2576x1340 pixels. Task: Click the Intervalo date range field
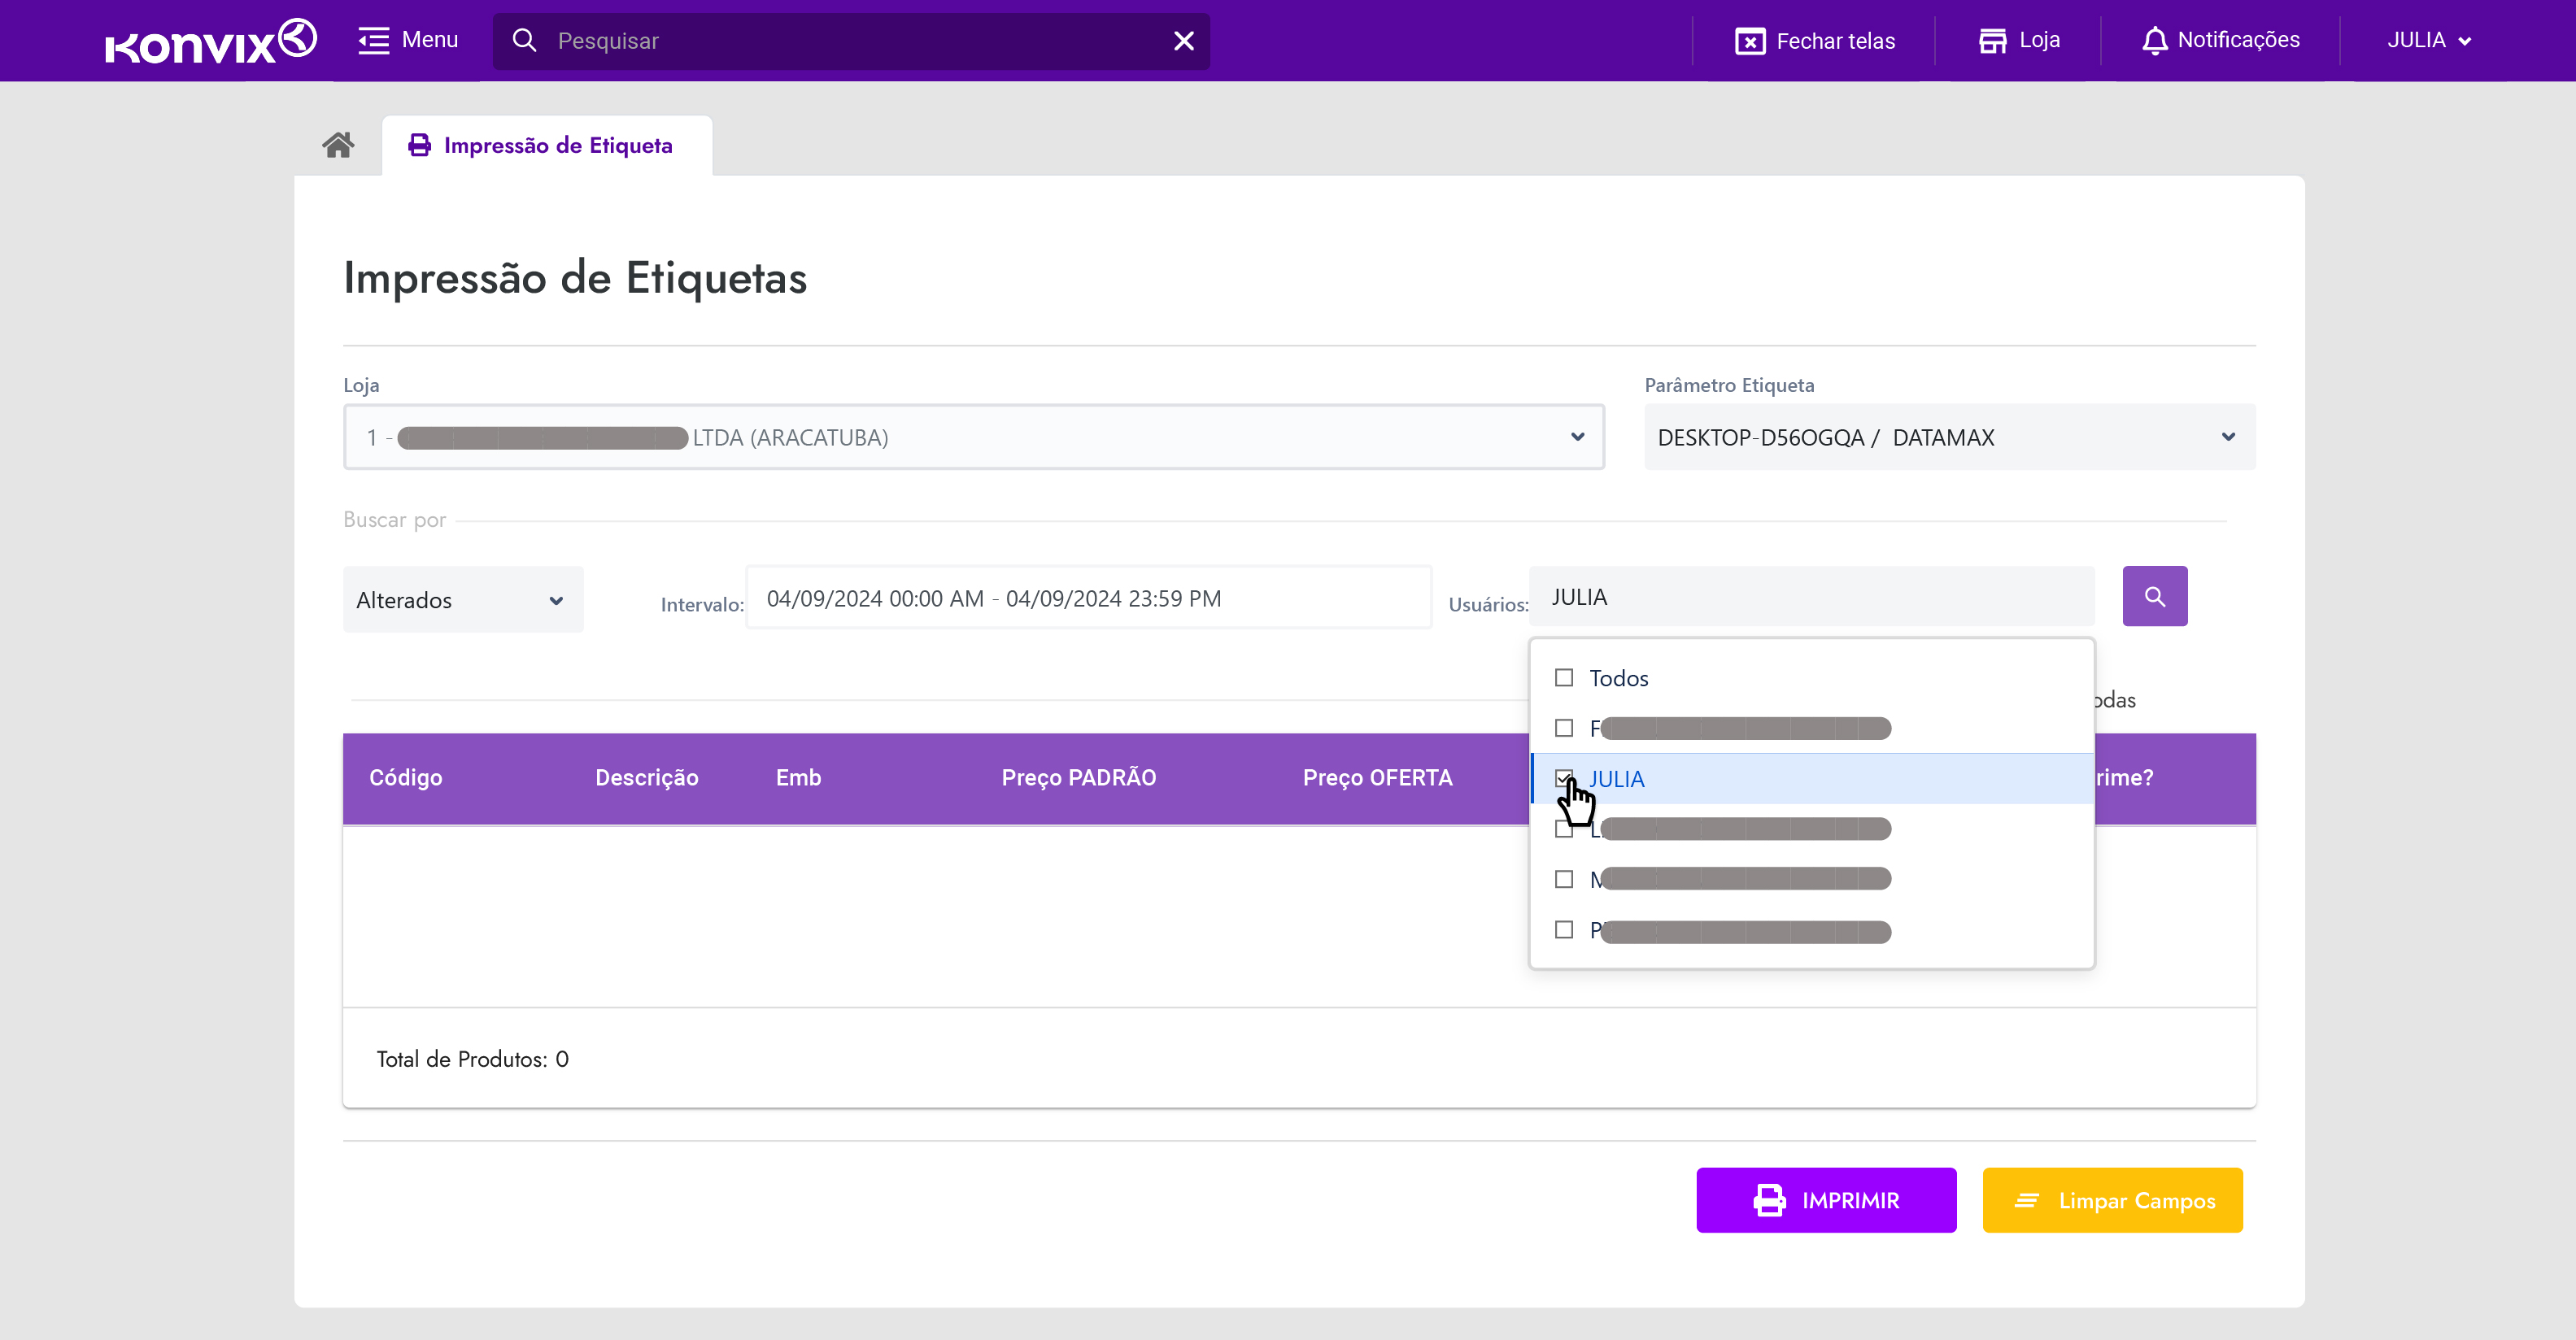[1088, 598]
